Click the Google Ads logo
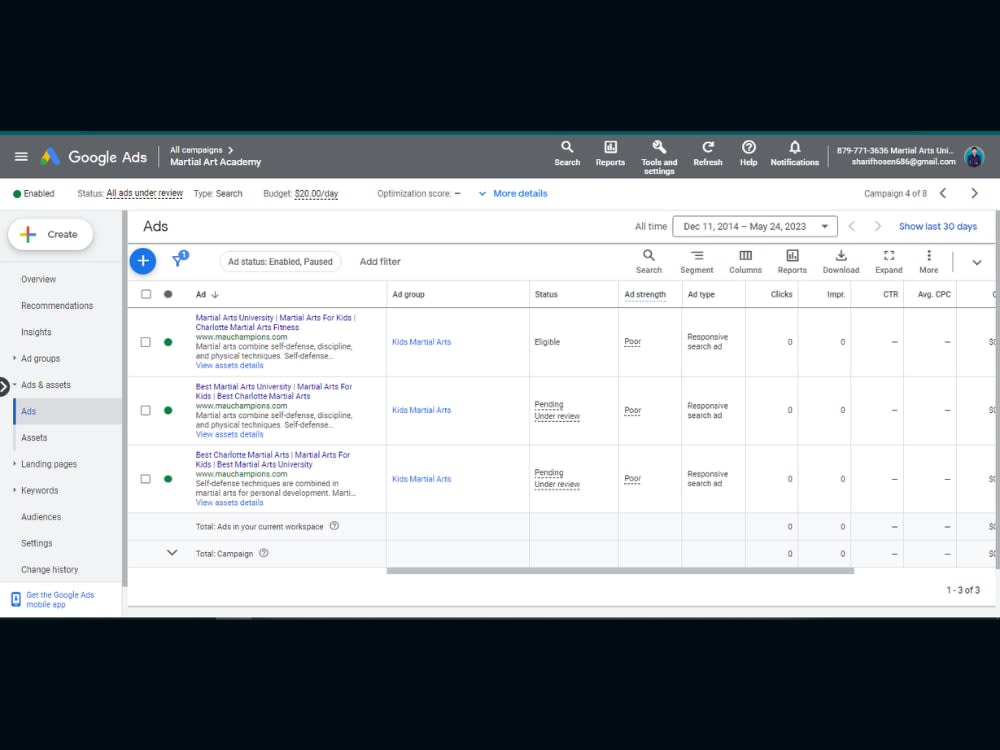Image resolution: width=1000 pixels, height=750 pixels. (x=94, y=157)
